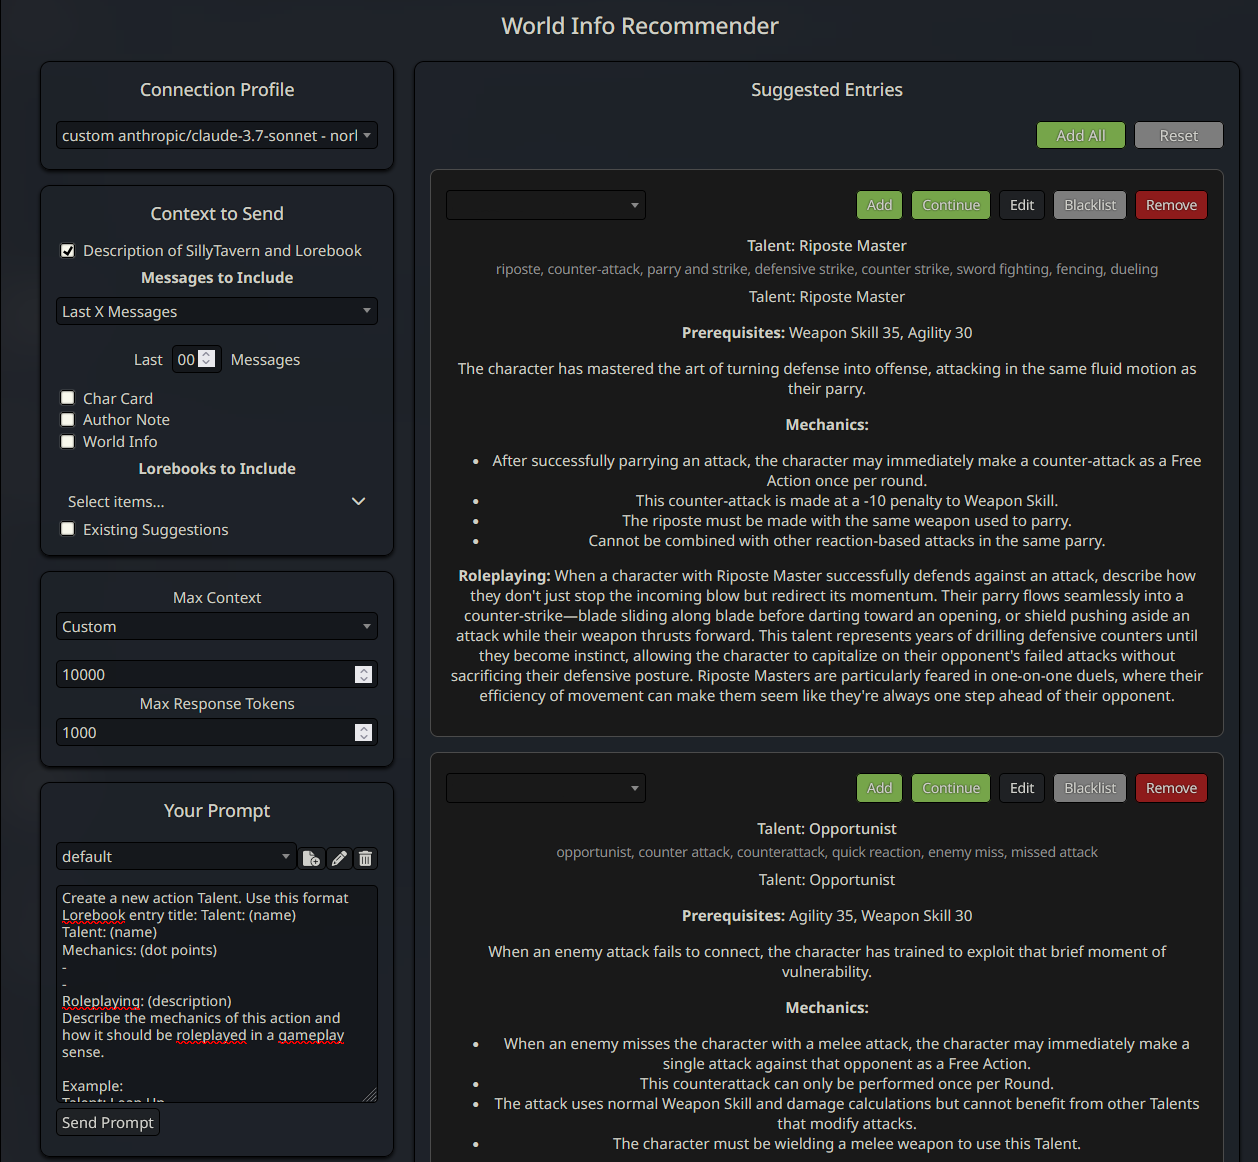
Task: Enable the Author Note checkbox
Action: pyautogui.click(x=68, y=420)
